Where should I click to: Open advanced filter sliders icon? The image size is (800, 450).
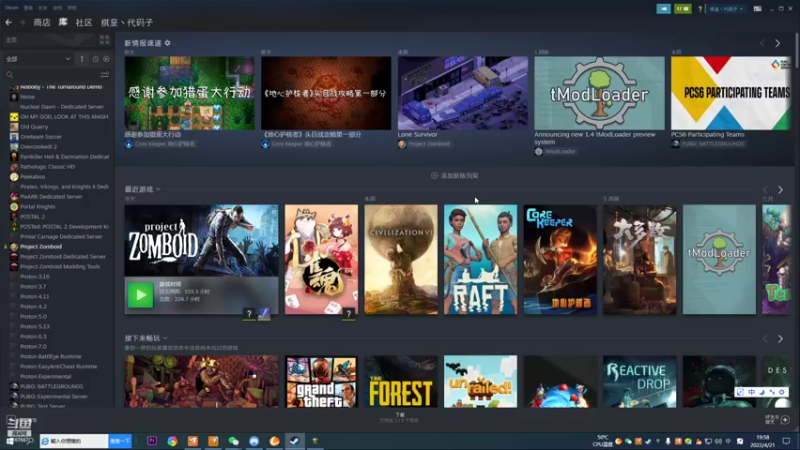(x=105, y=75)
